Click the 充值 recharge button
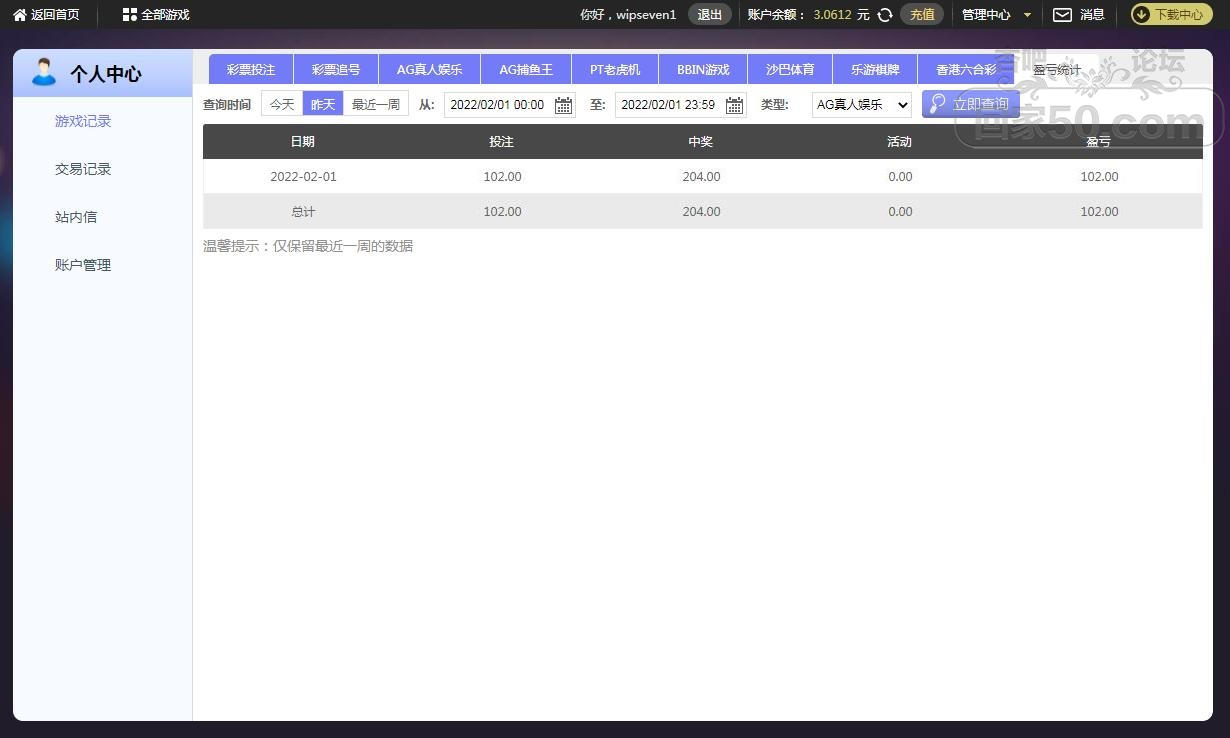The height and width of the screenshot is (738, 1230). (x=922, y=15)
